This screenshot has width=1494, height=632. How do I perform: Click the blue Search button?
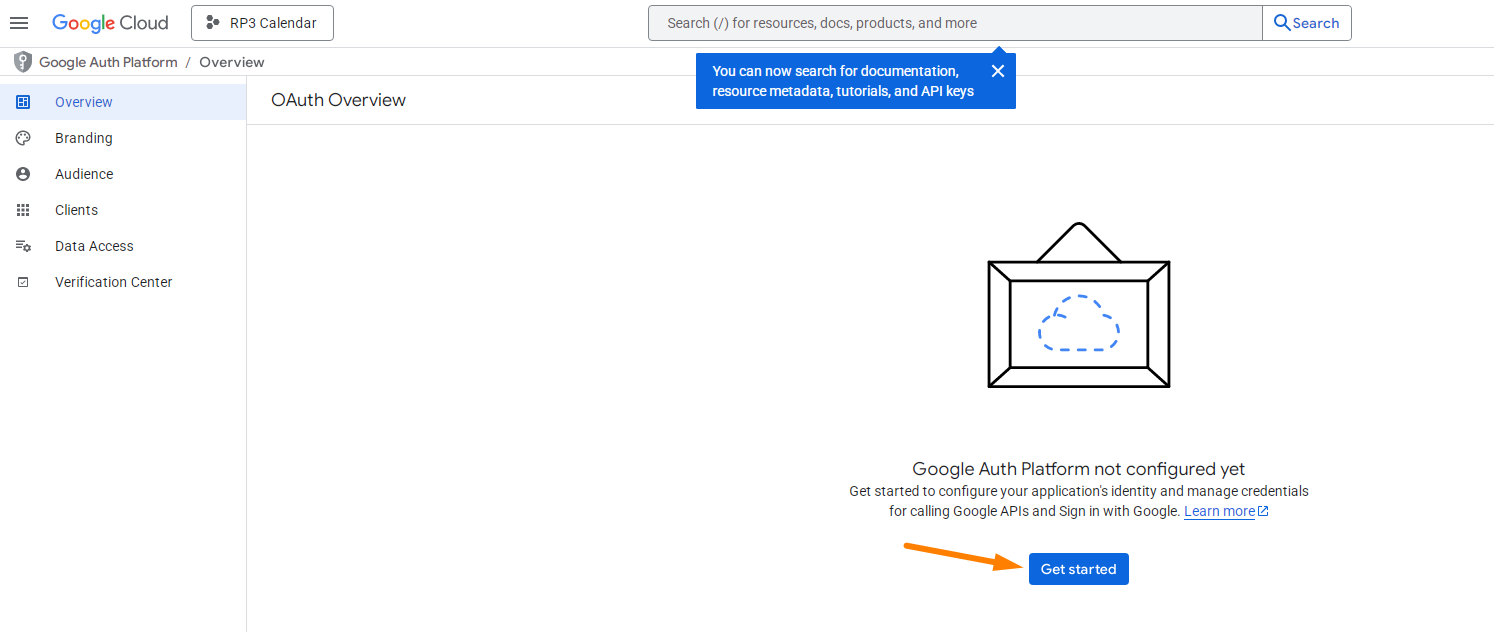[1307, 23]
